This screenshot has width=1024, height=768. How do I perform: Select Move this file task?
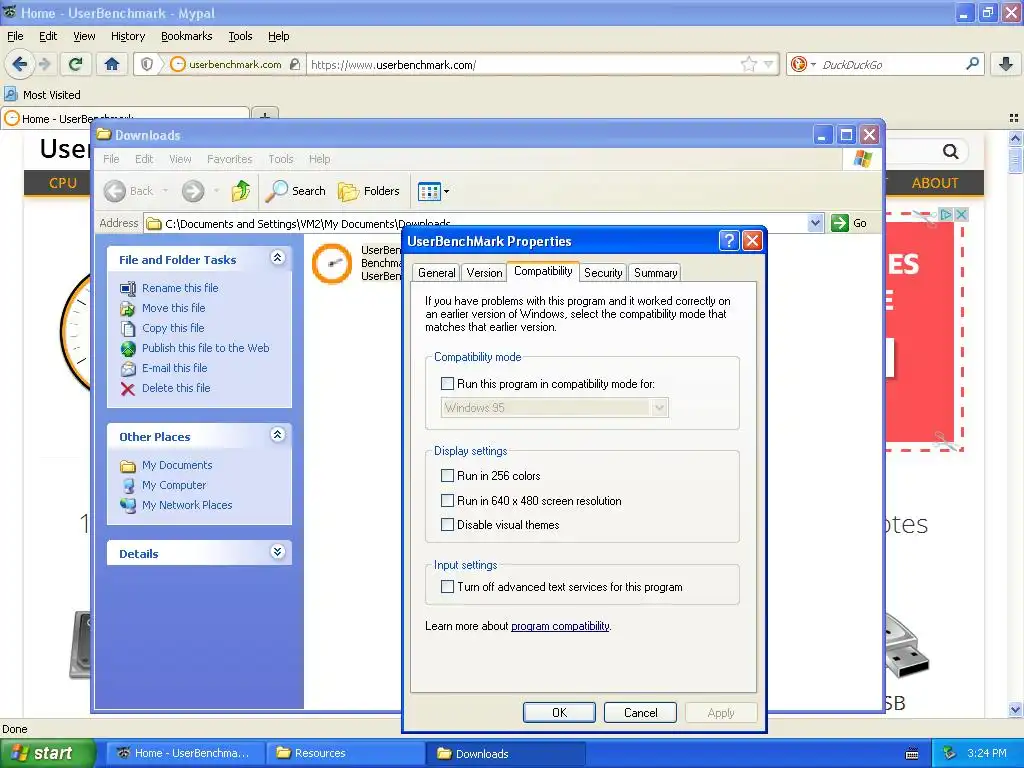[174, 308]
